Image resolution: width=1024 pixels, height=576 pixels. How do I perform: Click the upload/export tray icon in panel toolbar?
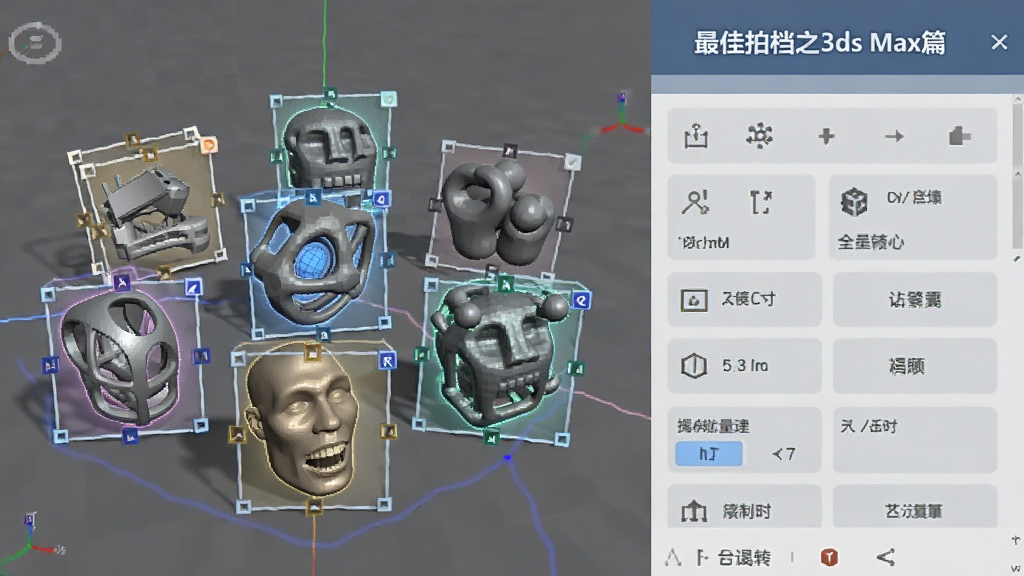pyautogui.click(x=696, y=136)
